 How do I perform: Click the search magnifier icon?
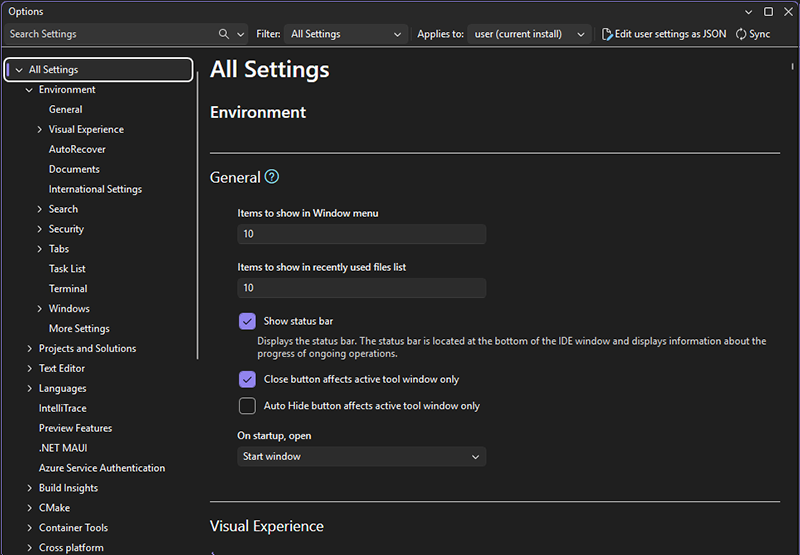click(224, 34)
